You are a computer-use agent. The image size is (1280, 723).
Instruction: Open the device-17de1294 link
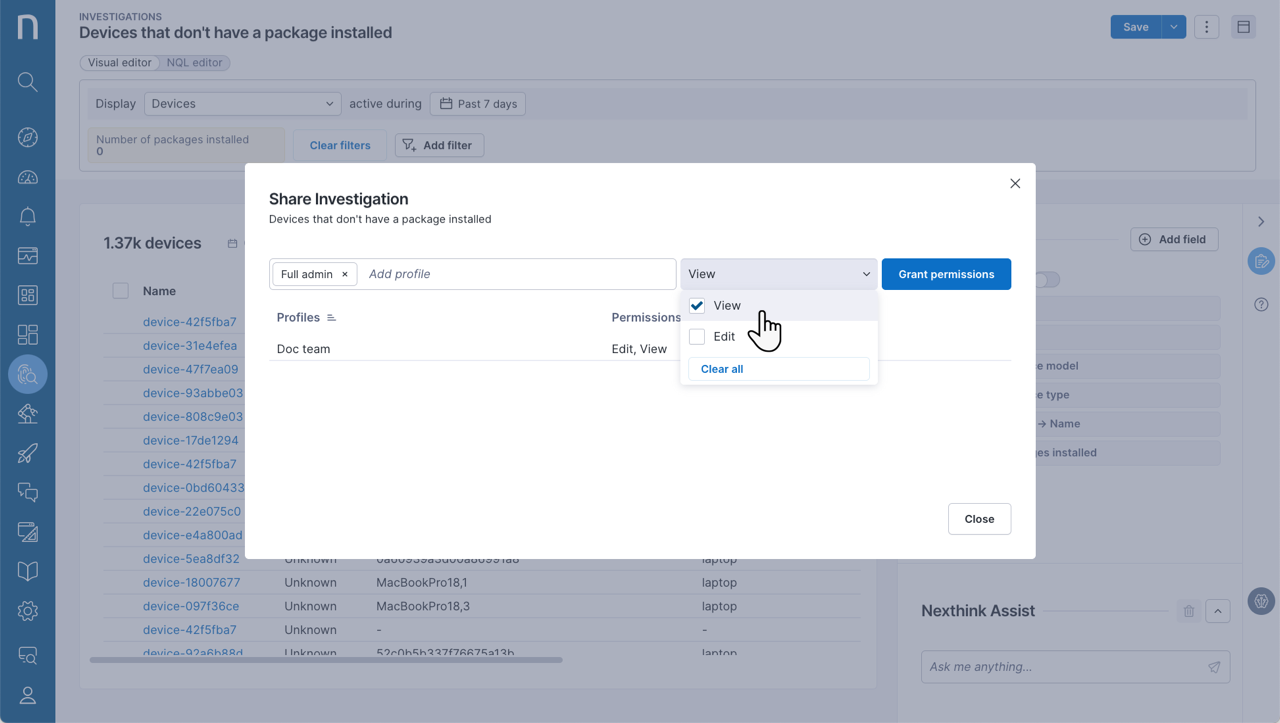coord(191,439)
